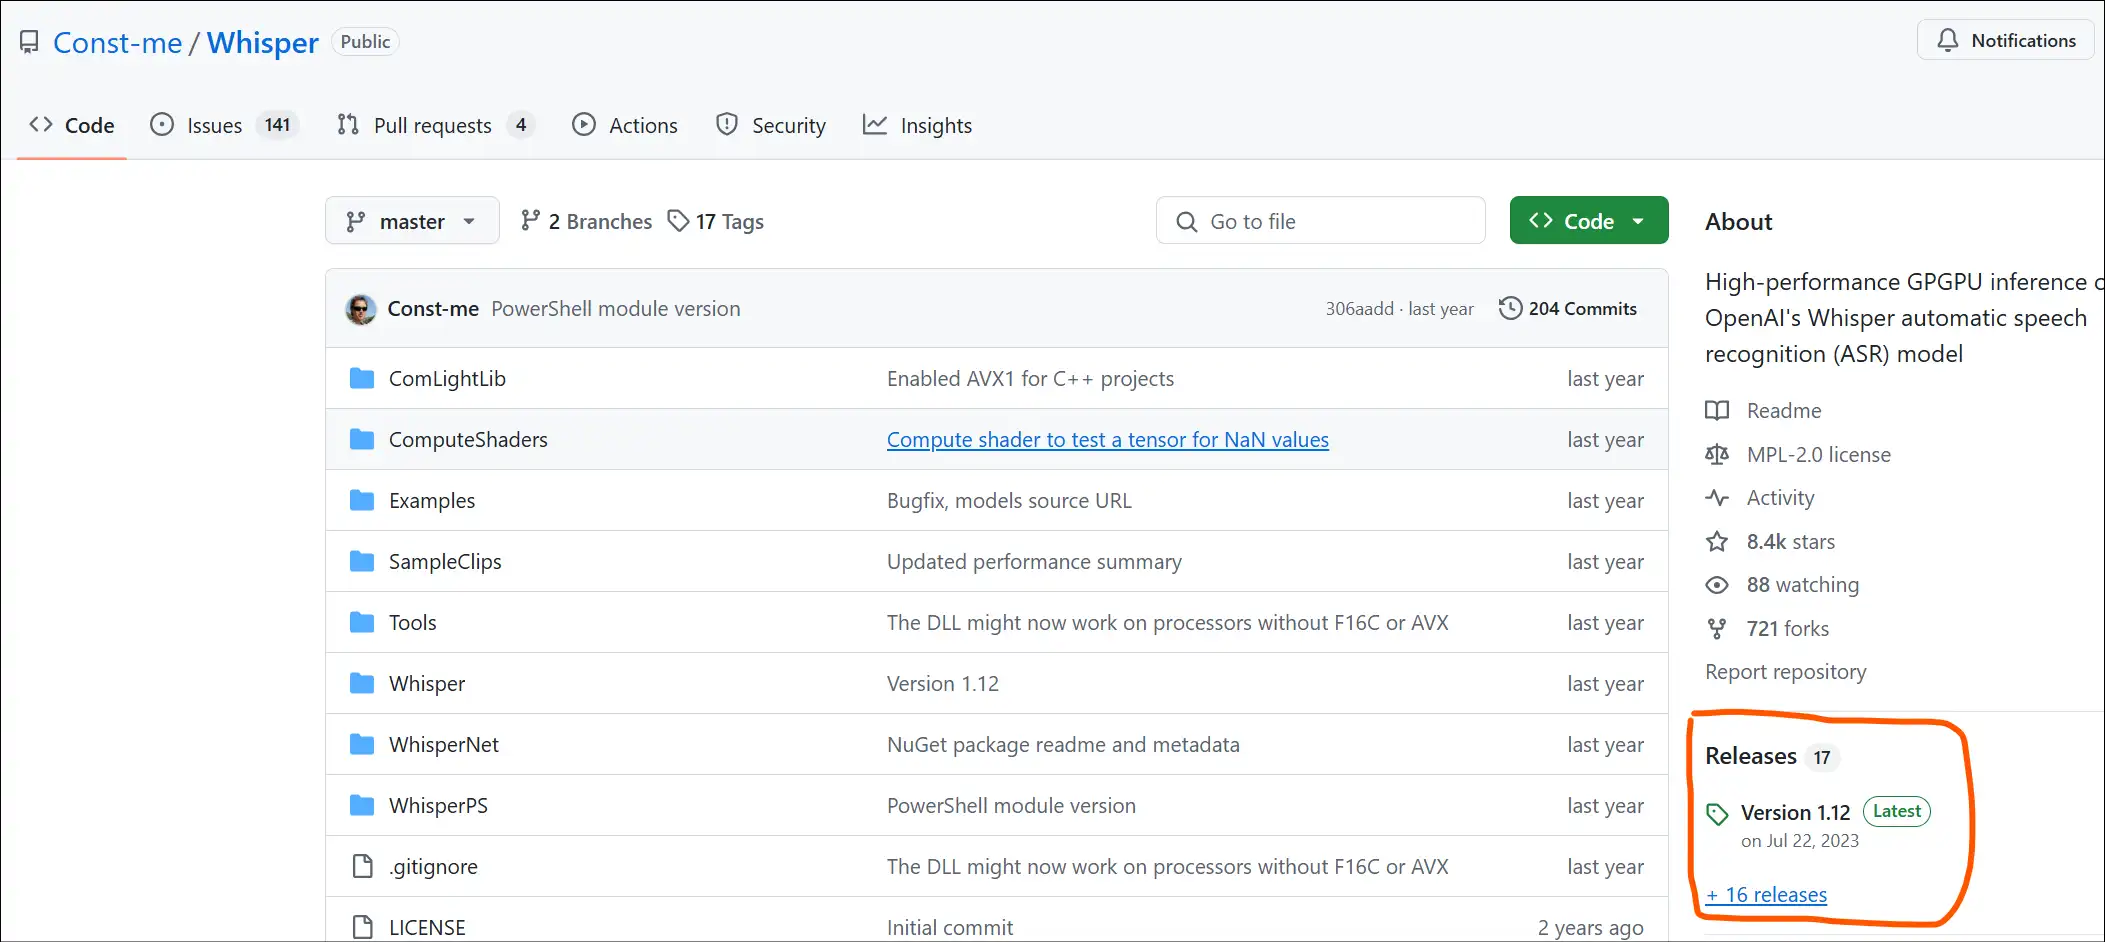2105x942 pixels.
Task: Click the WhisperPS folder icon
Action: pyautogui.click(x=362, y=805)
